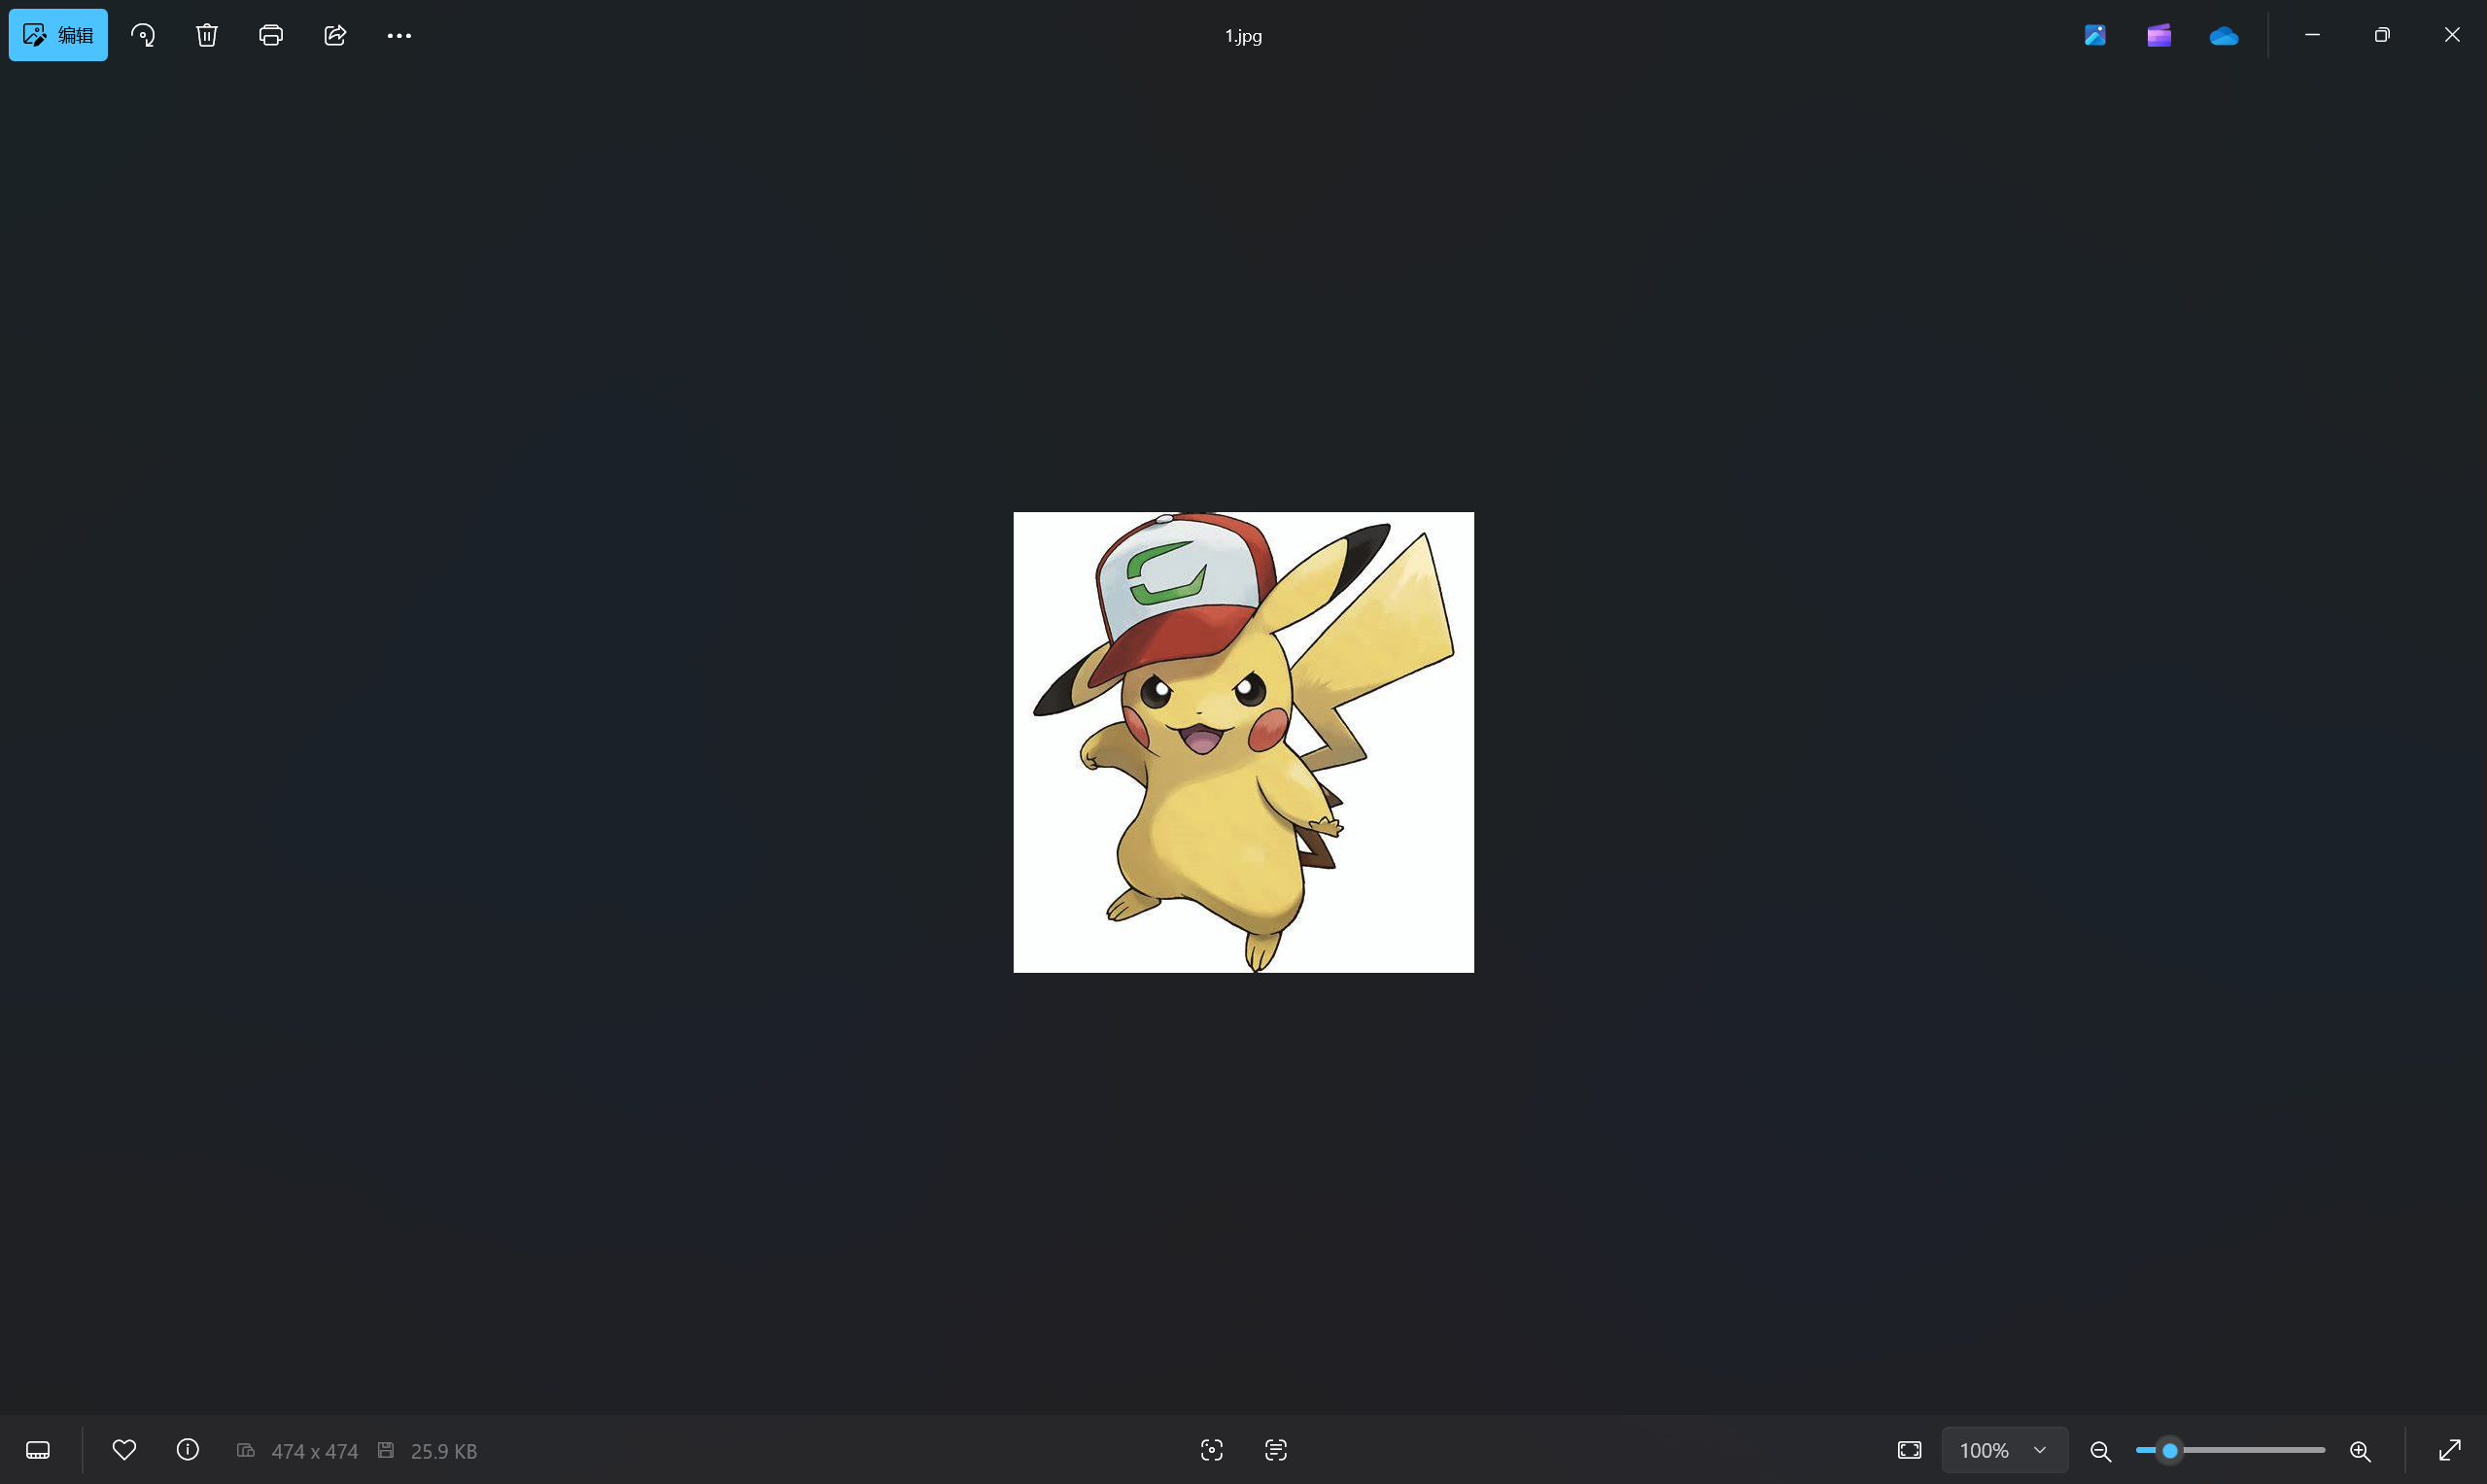Click the 474 x 474 dimensions text
The height and width of the screenshot is (1484, 2487).
(314, 1451)
